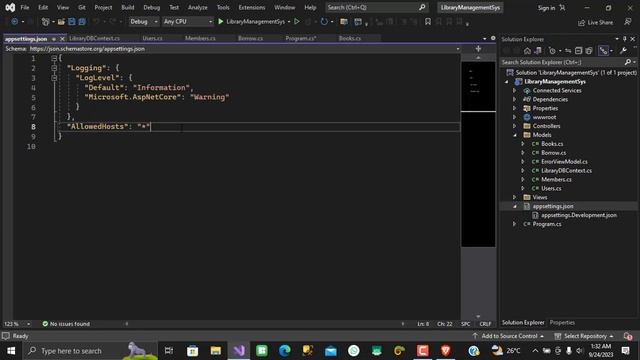Collapse the "LogLevel" block fold toggle

point(54,78)
